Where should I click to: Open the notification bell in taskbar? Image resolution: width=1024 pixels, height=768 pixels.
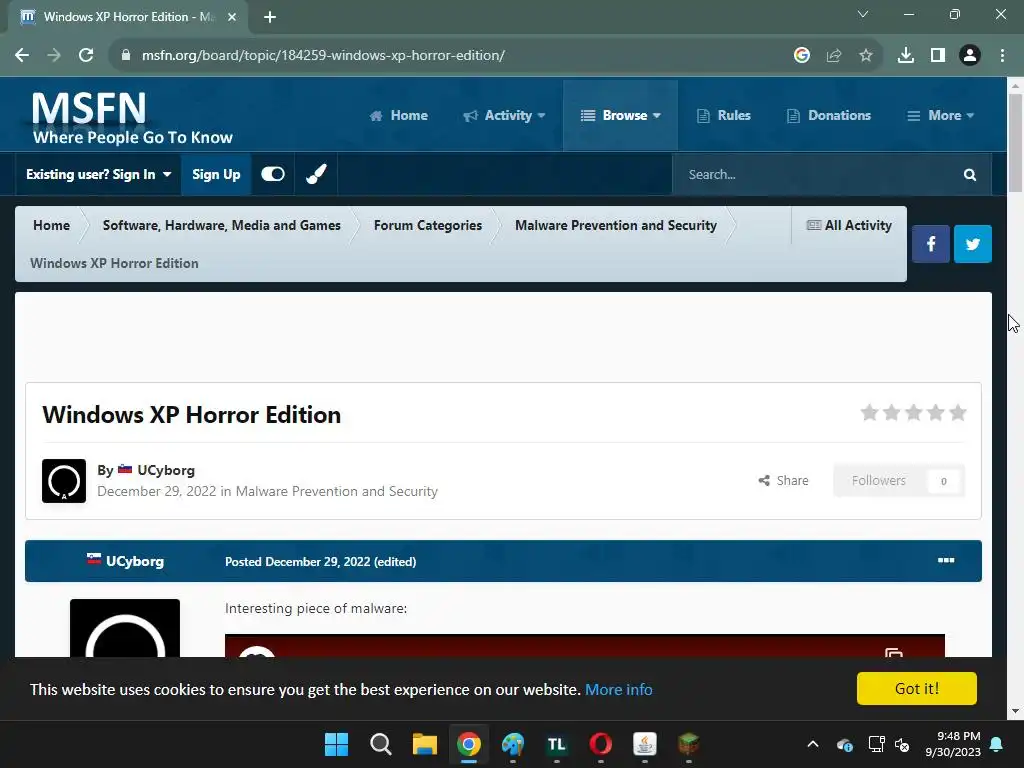pos(997,744)
